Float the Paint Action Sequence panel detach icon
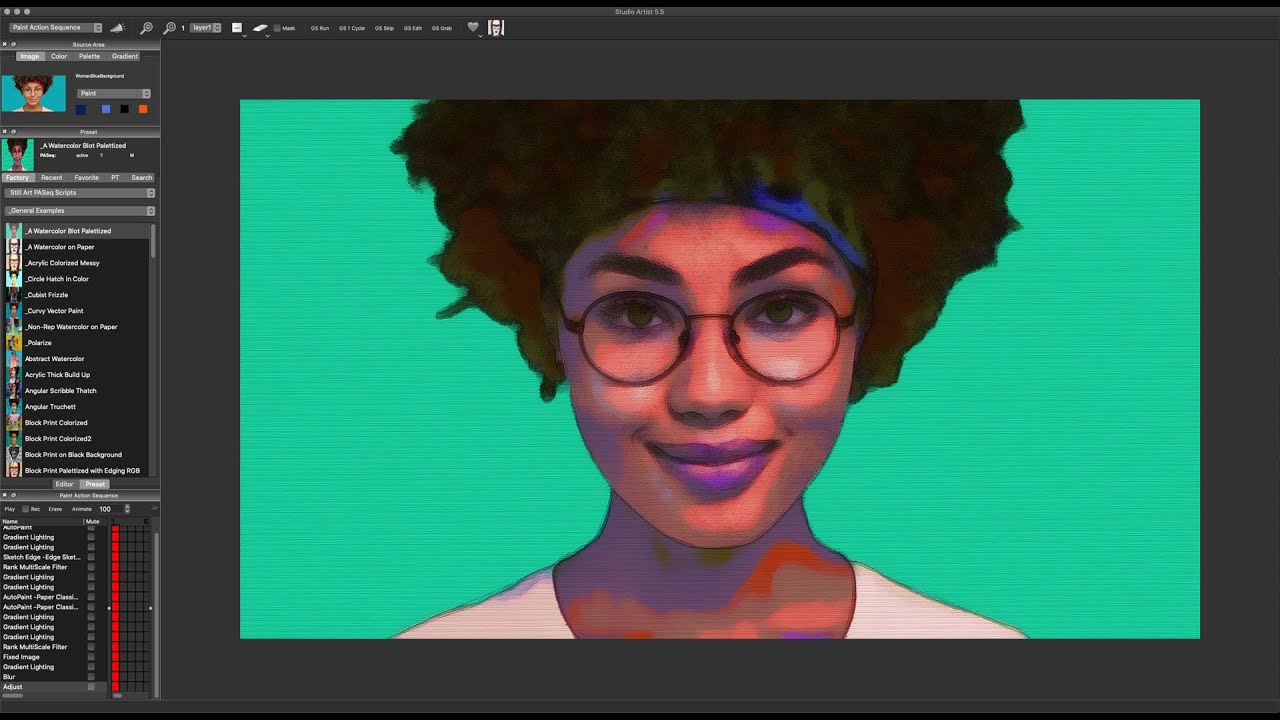This screenshot has width=1280, height=720. point(12,495)
